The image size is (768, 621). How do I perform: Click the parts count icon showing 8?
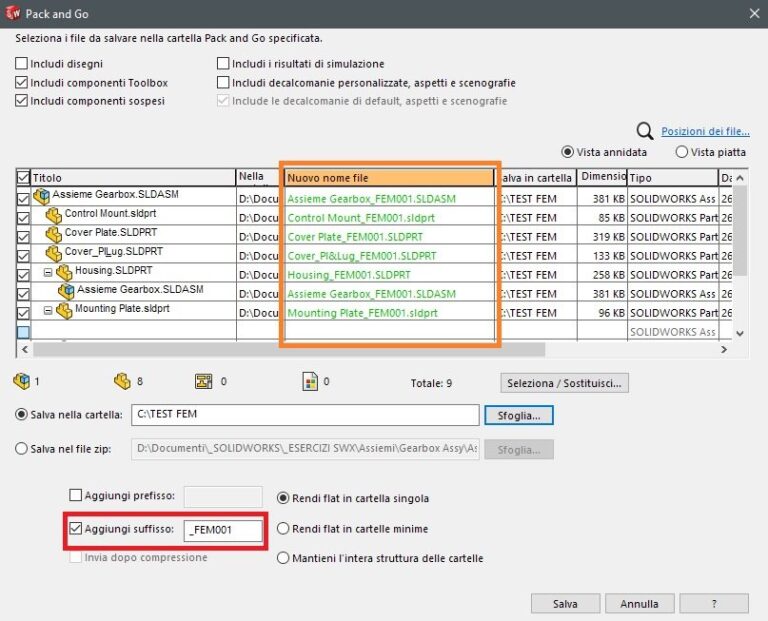(x=122, y=381)
